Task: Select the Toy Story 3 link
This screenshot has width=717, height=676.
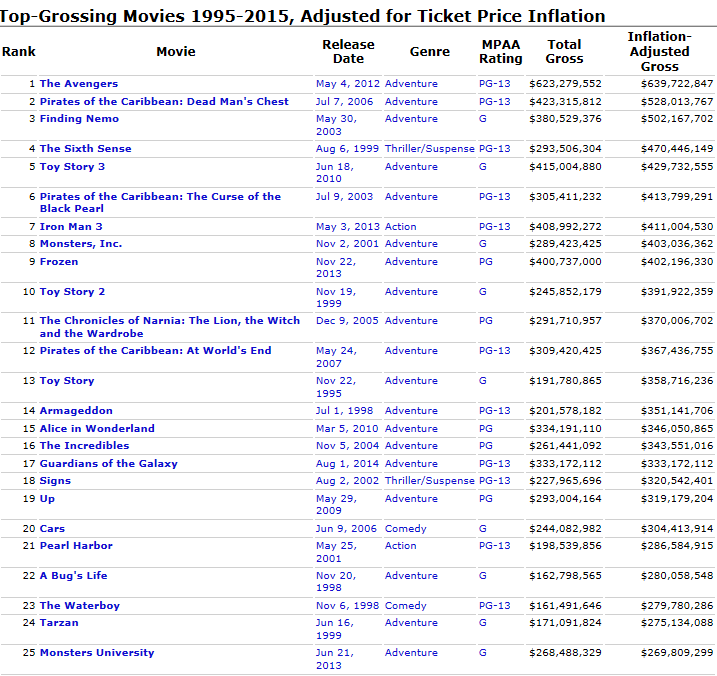Action: point(72,166)
